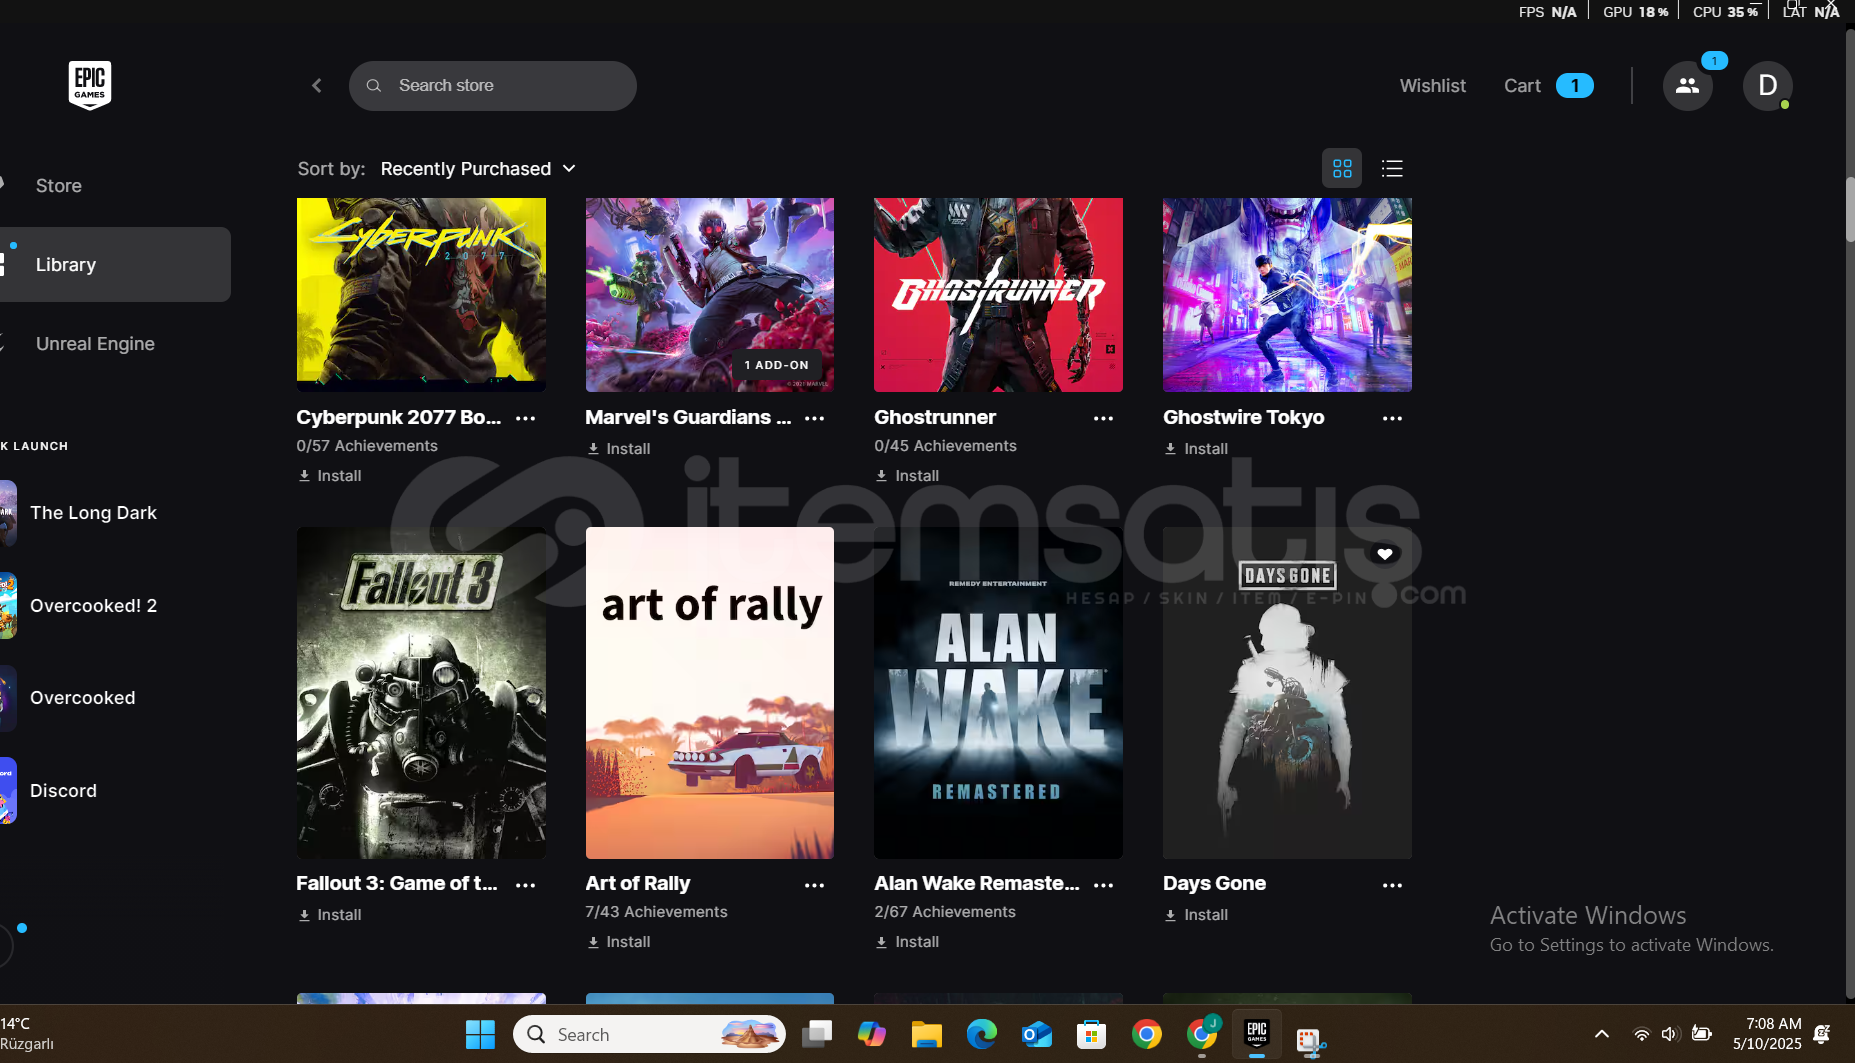Open Fallout 3 cover thumbnail

[421, 693]
